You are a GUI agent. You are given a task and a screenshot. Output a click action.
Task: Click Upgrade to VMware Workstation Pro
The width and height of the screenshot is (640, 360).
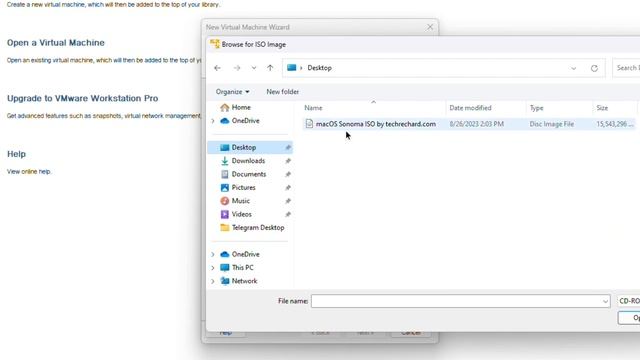click(x=82, y=98)
